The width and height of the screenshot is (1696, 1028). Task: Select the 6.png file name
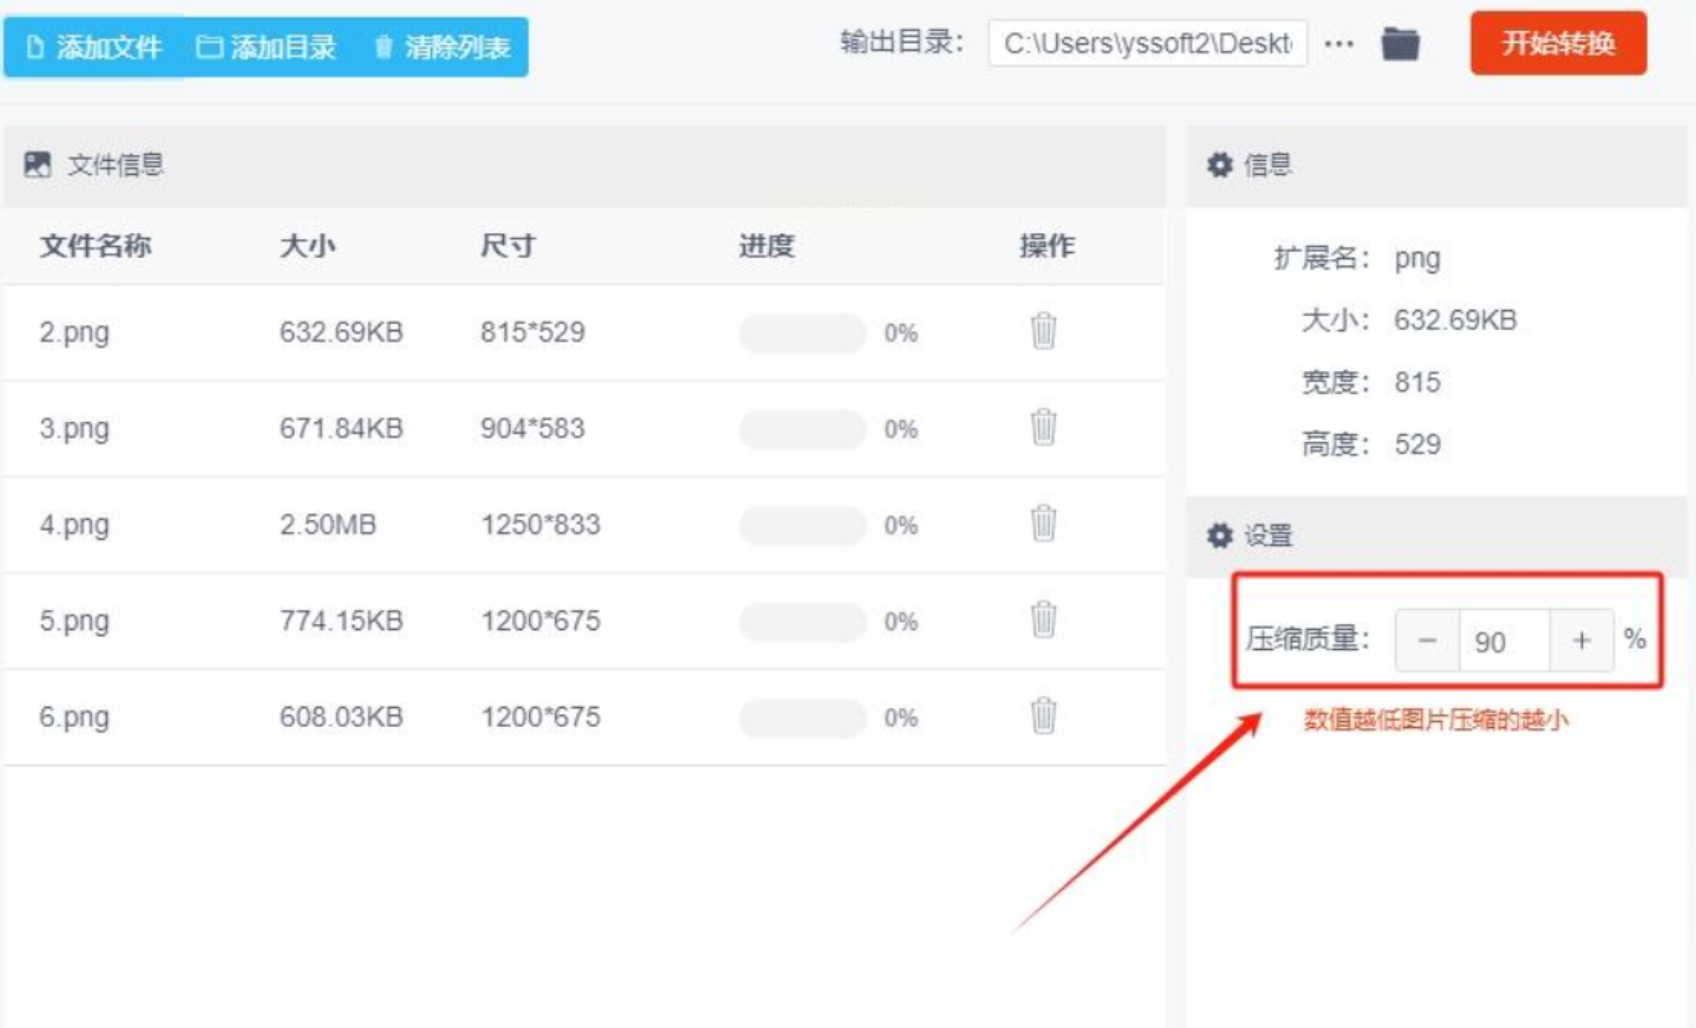point(74,717)
